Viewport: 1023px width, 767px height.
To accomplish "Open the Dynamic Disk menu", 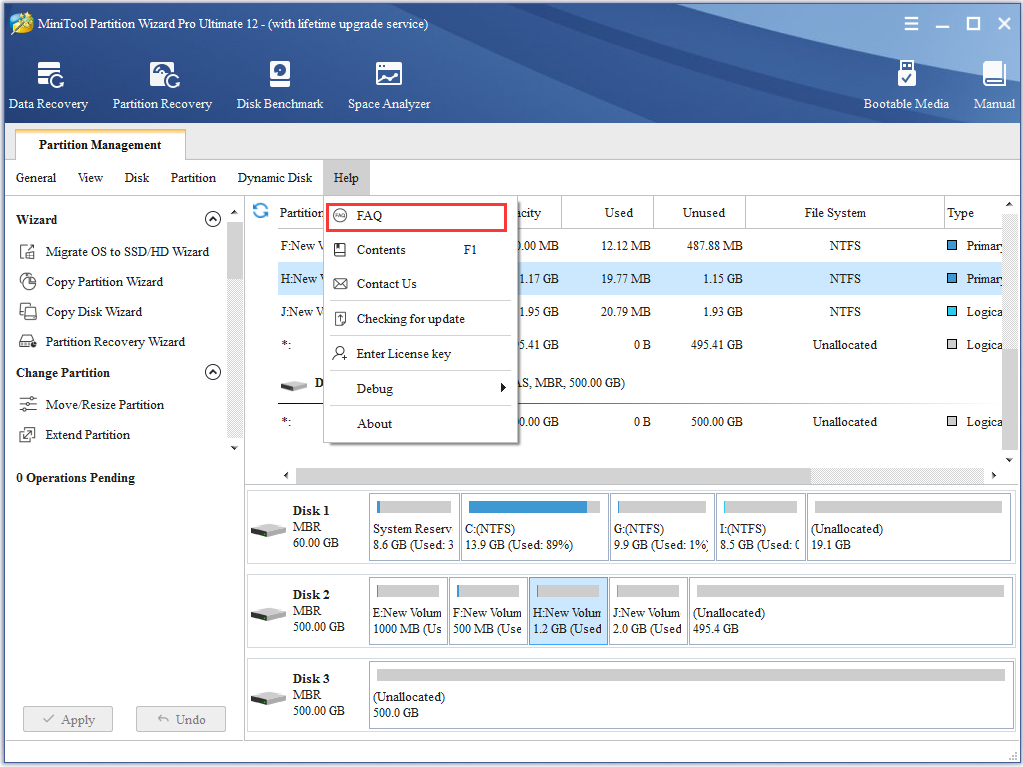I will tap(274, 177).
